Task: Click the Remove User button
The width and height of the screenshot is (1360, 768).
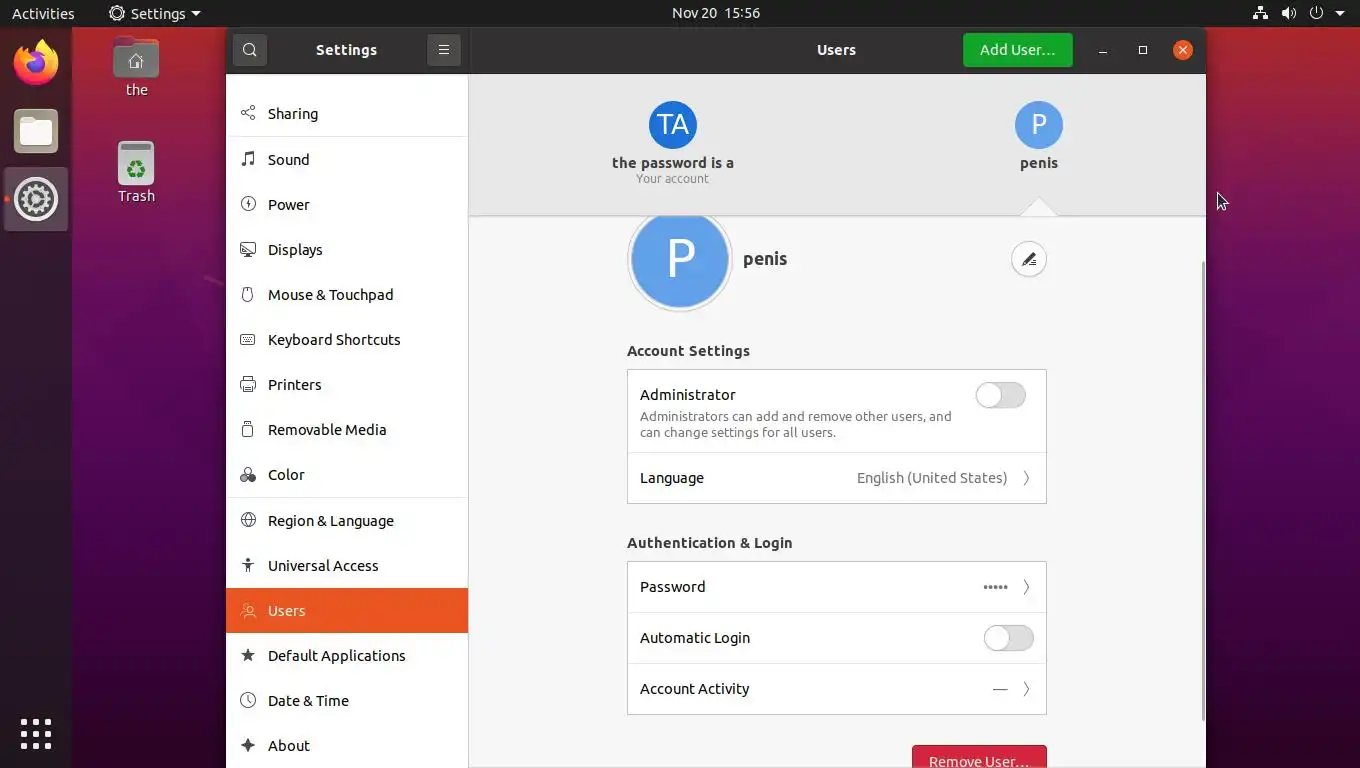Action: (979, 758)
